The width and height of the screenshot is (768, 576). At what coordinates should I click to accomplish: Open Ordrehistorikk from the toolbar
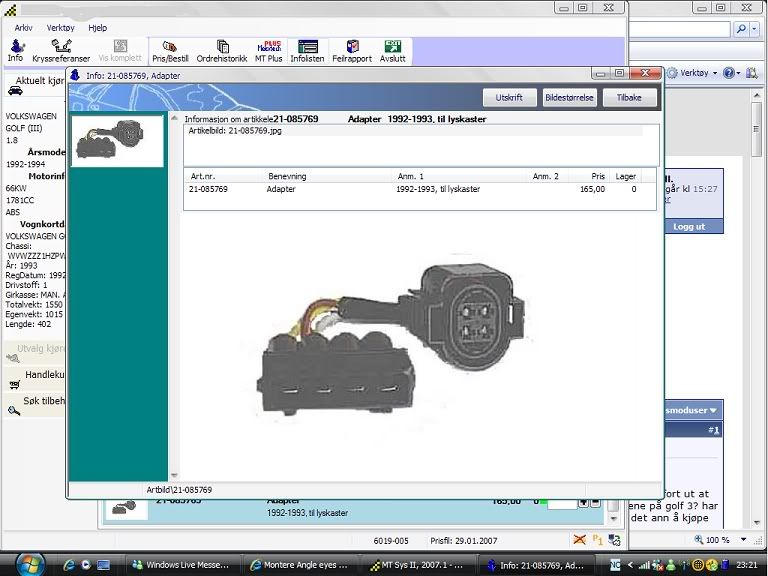(x=222, y=51)
